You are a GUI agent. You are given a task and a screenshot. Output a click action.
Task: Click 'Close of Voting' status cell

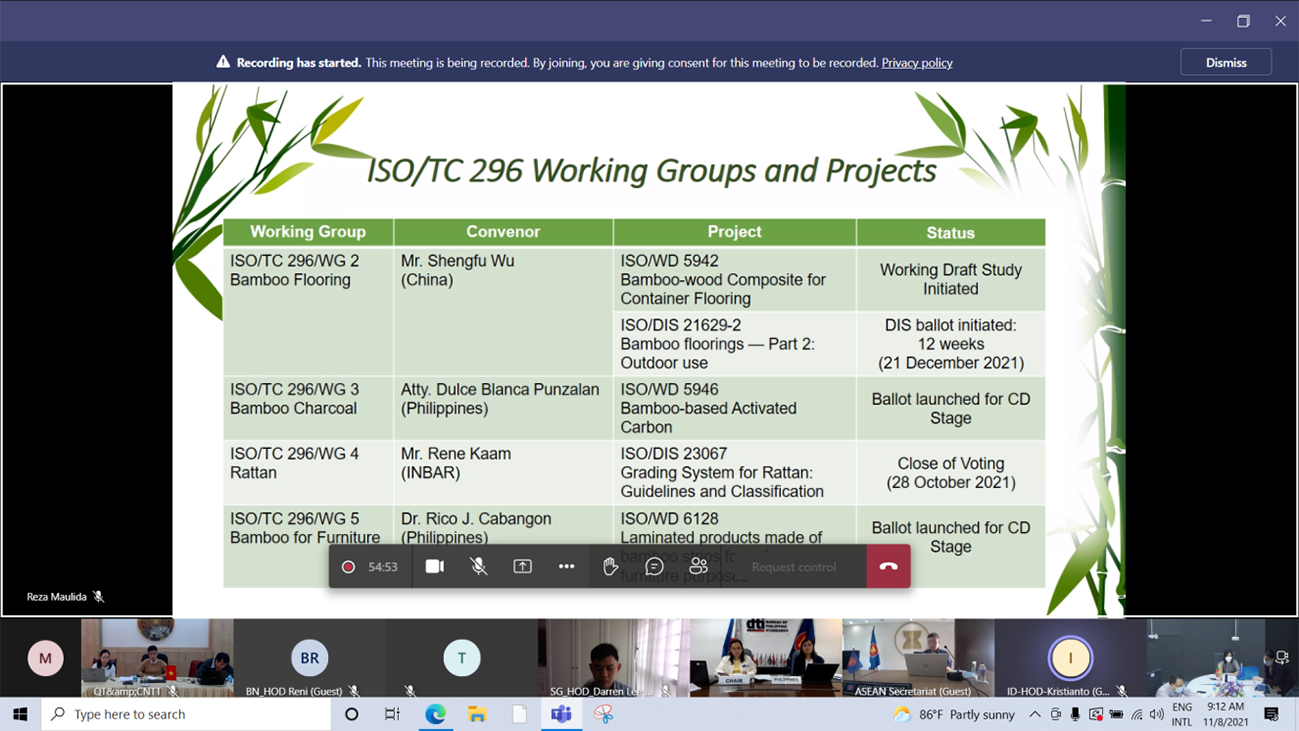[950, 473]
